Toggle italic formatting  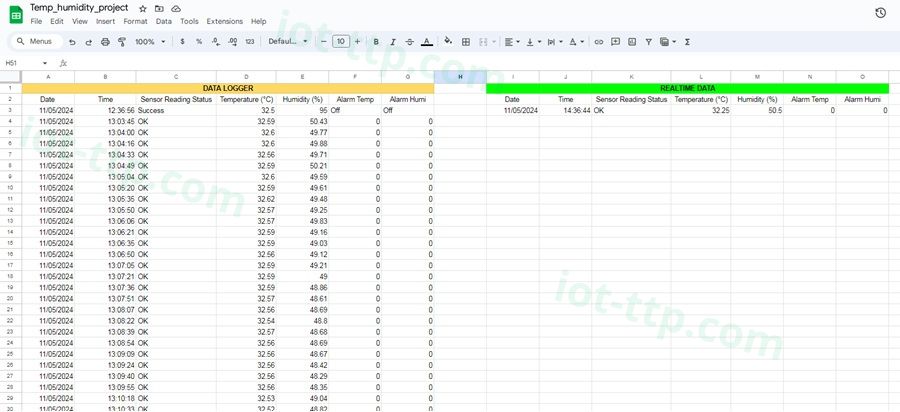393,42
